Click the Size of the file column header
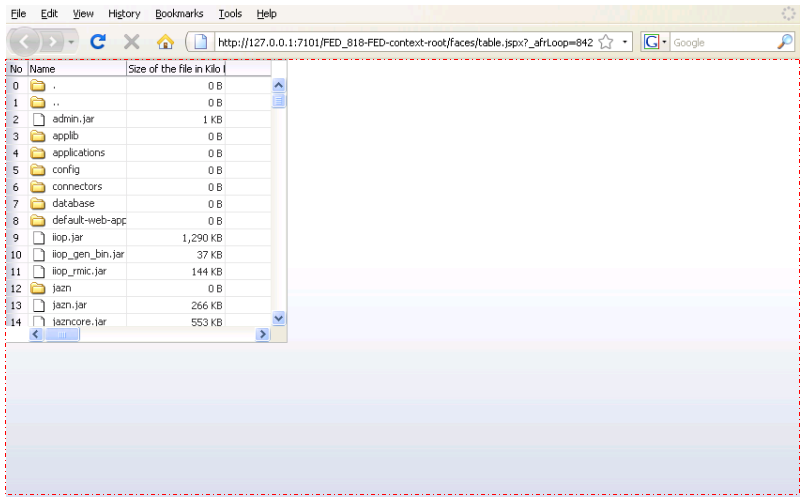The height and width of the screenshot is (498, 805). 176,69
